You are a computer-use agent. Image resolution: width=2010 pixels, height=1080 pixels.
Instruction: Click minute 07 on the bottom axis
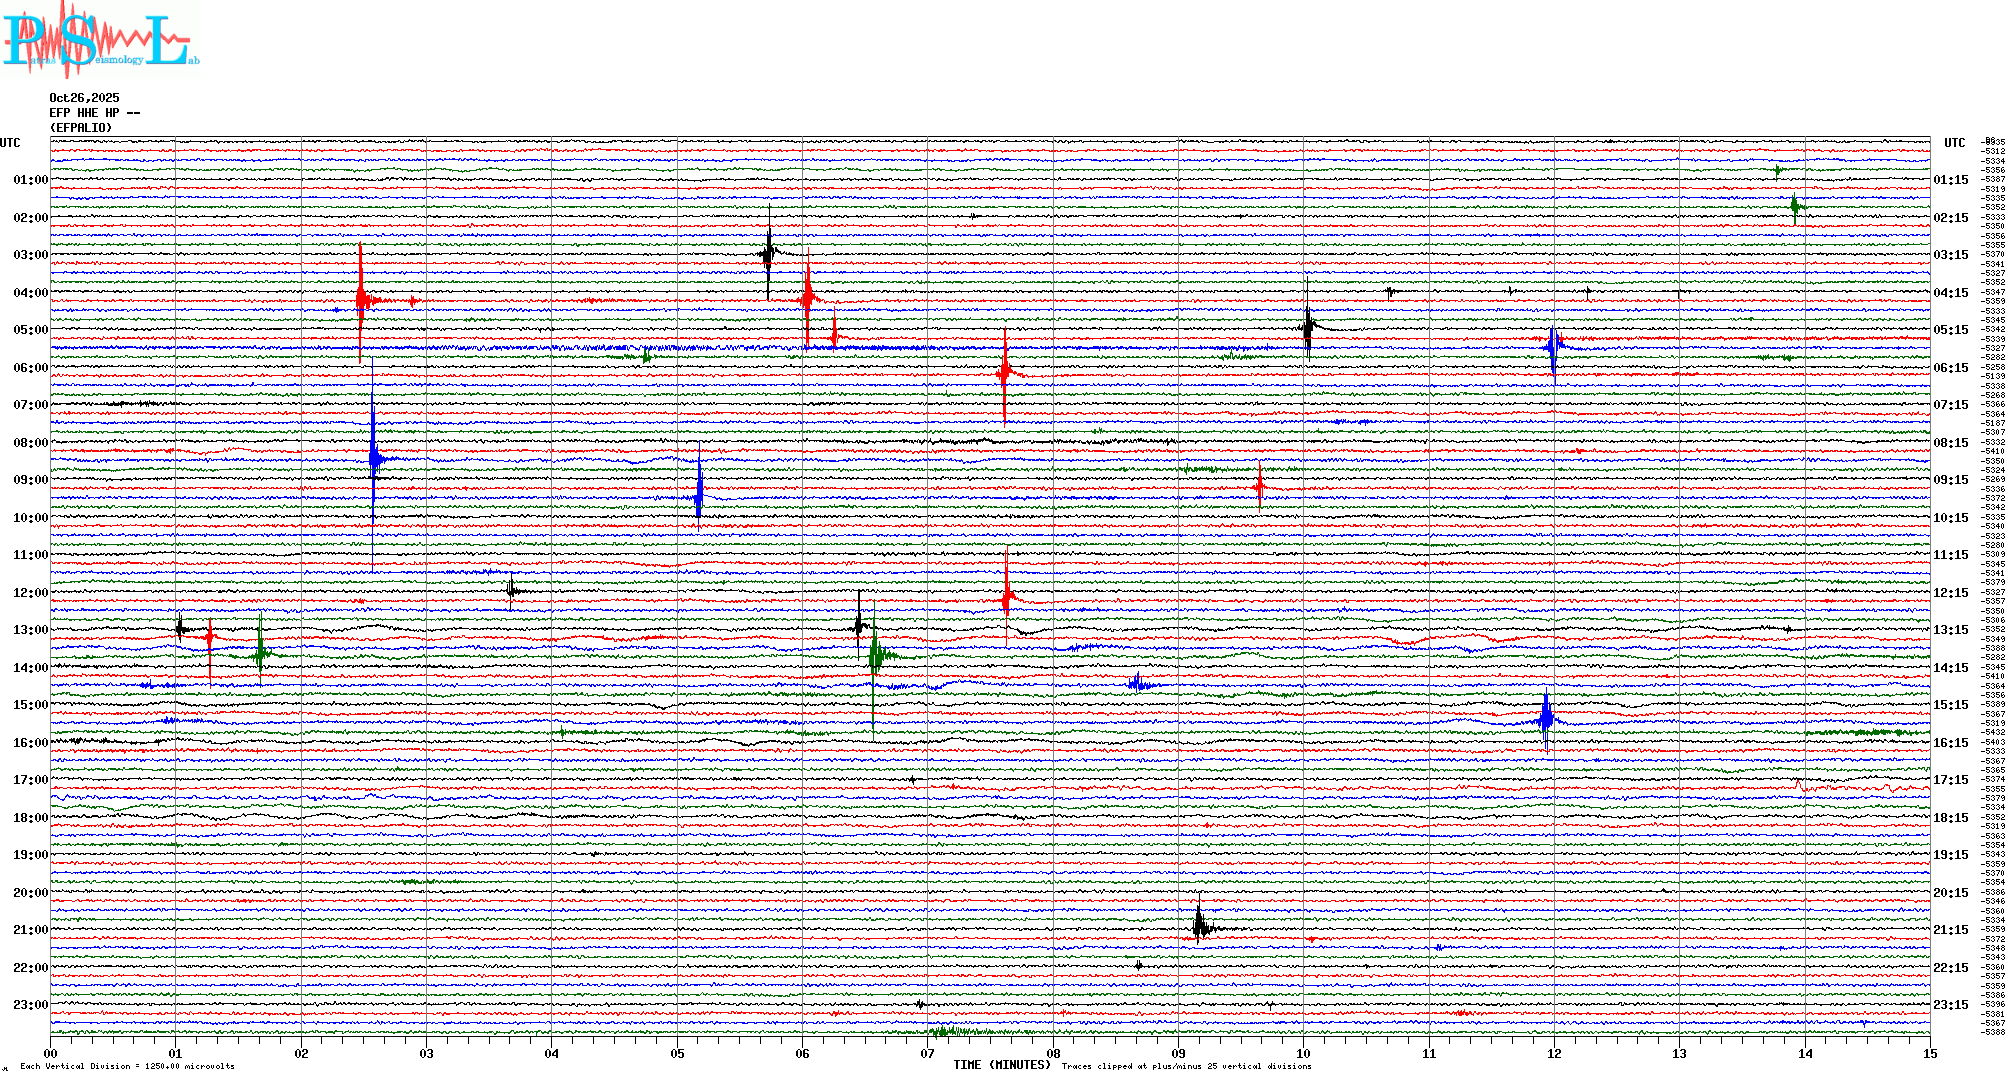tap(927, 1054)
